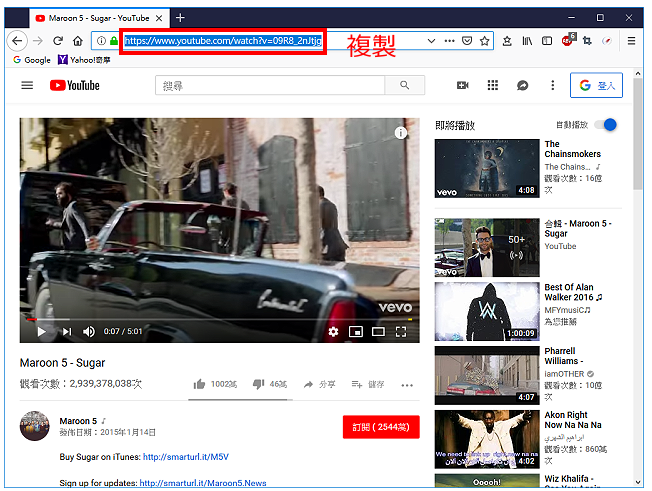Open the browser home page icon
This screenshot has width=652, height=491.
pos(78,41)
